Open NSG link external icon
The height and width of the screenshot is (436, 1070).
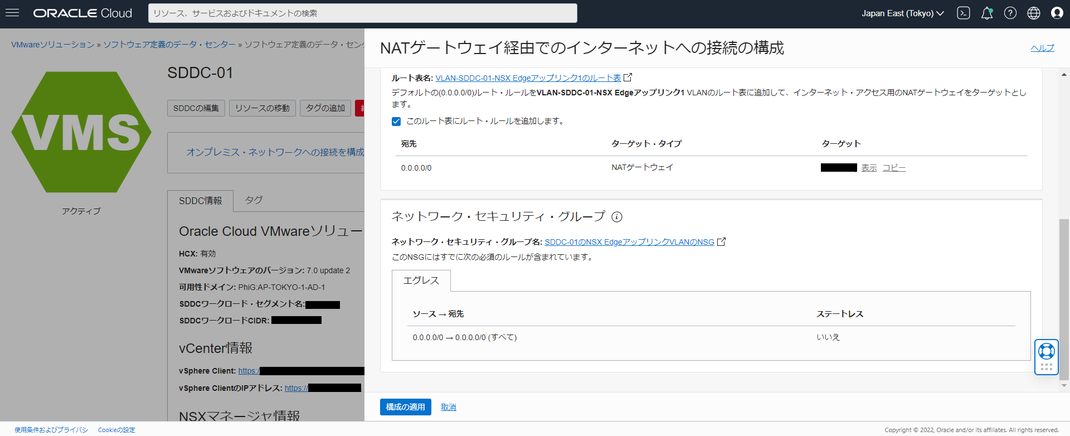pos(721,242)
